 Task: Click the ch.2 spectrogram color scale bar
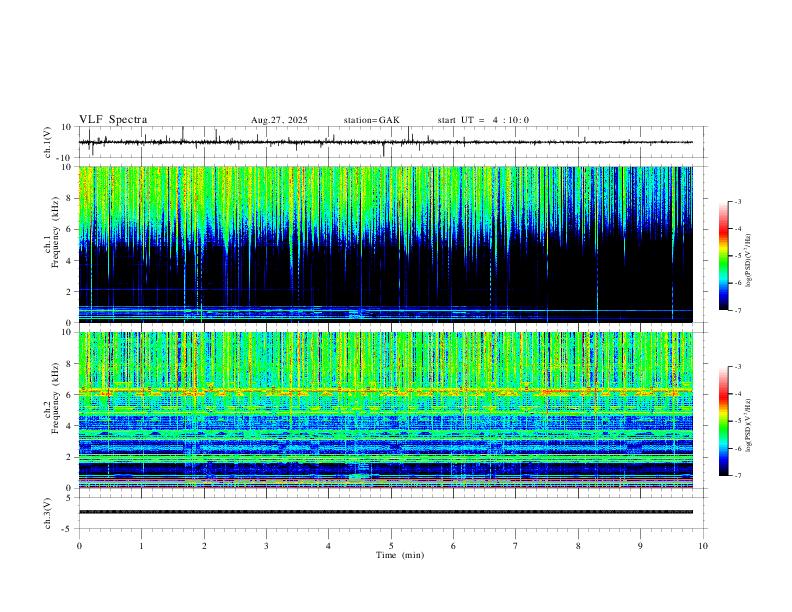click(x=724, y=421)
